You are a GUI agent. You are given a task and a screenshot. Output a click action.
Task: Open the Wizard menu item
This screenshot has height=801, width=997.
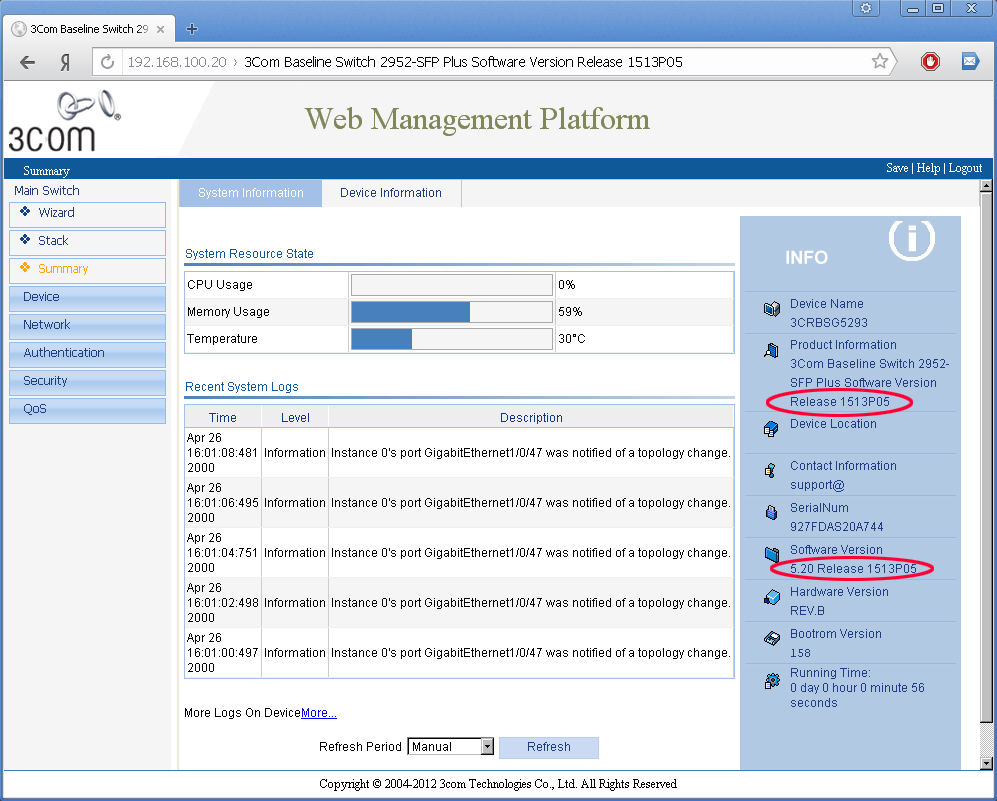88,214
